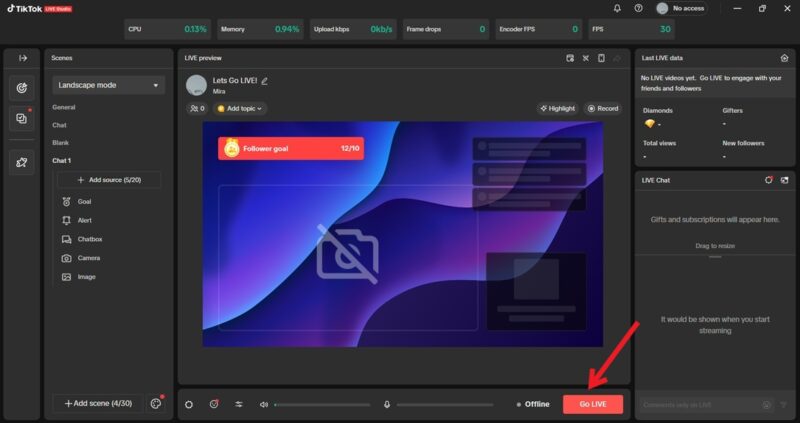Click the emoji icon in chat input
800x423 pixels.
click(766, 405)
